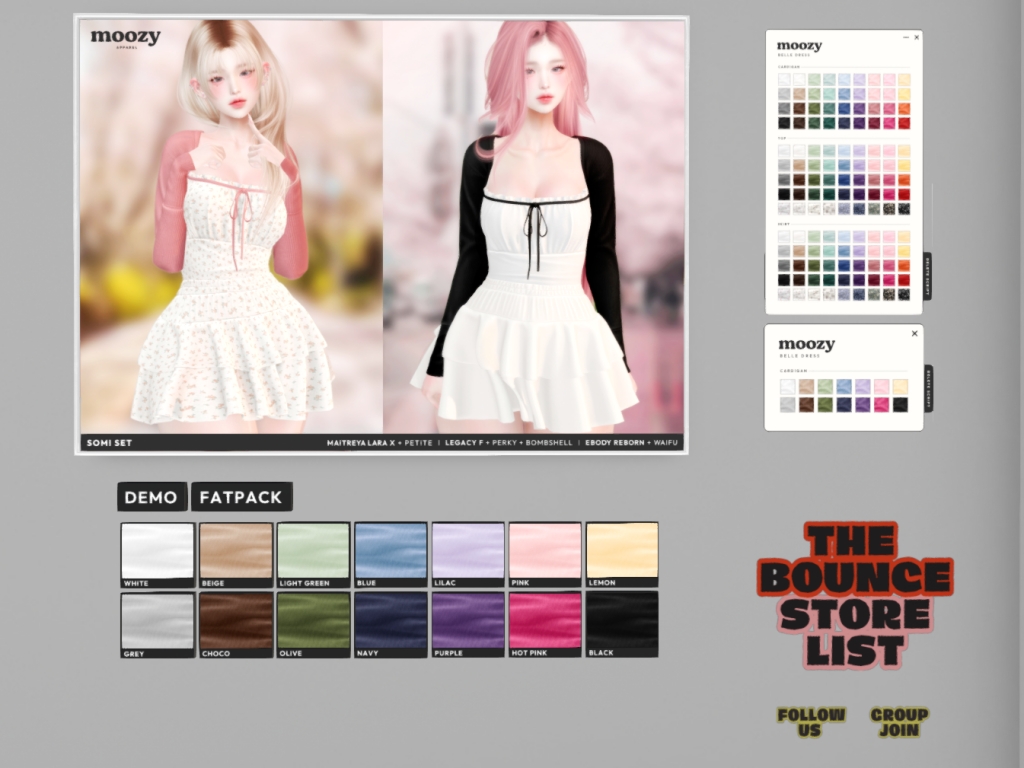The image size is (1024, 768).
Task: Select the FATPACK purchase button
Action: [x=241, y=497]
